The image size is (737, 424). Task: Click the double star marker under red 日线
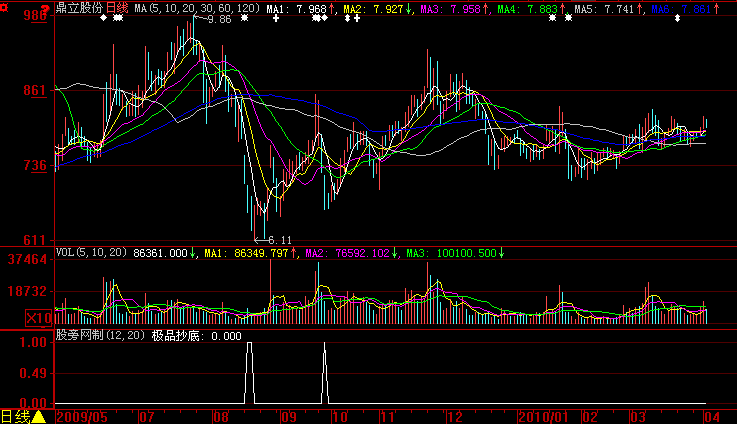118,18
